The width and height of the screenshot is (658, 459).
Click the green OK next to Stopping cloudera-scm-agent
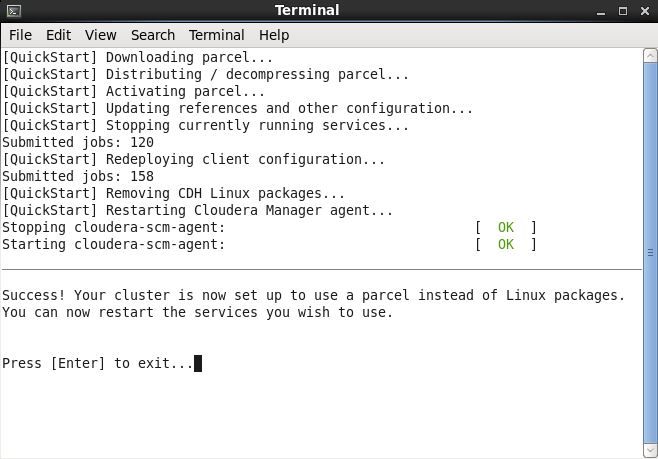506,227
